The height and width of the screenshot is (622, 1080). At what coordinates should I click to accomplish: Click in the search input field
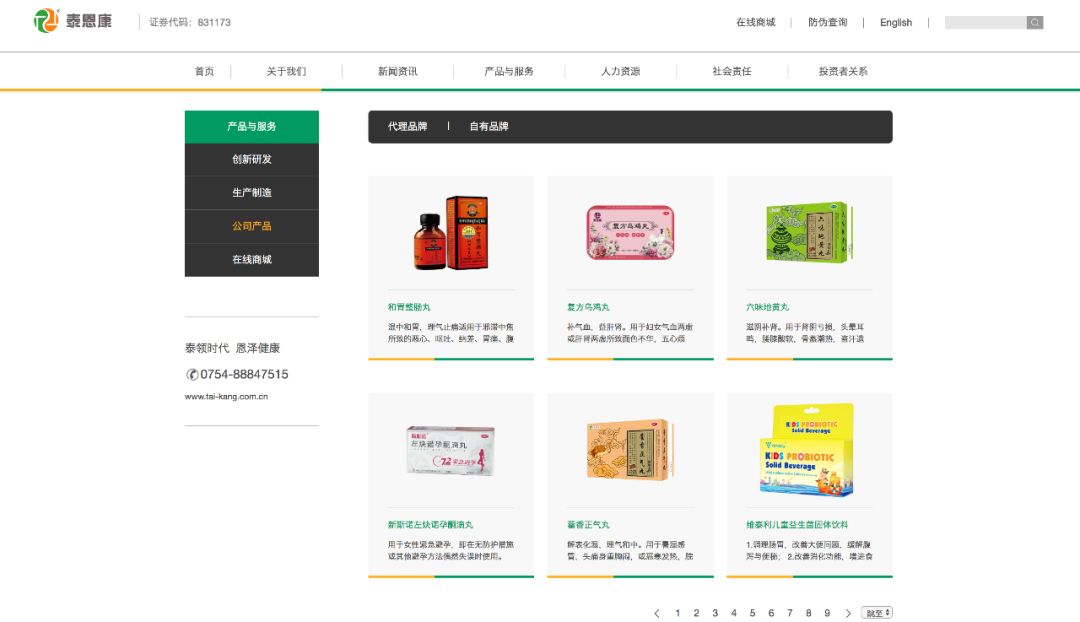985,22
